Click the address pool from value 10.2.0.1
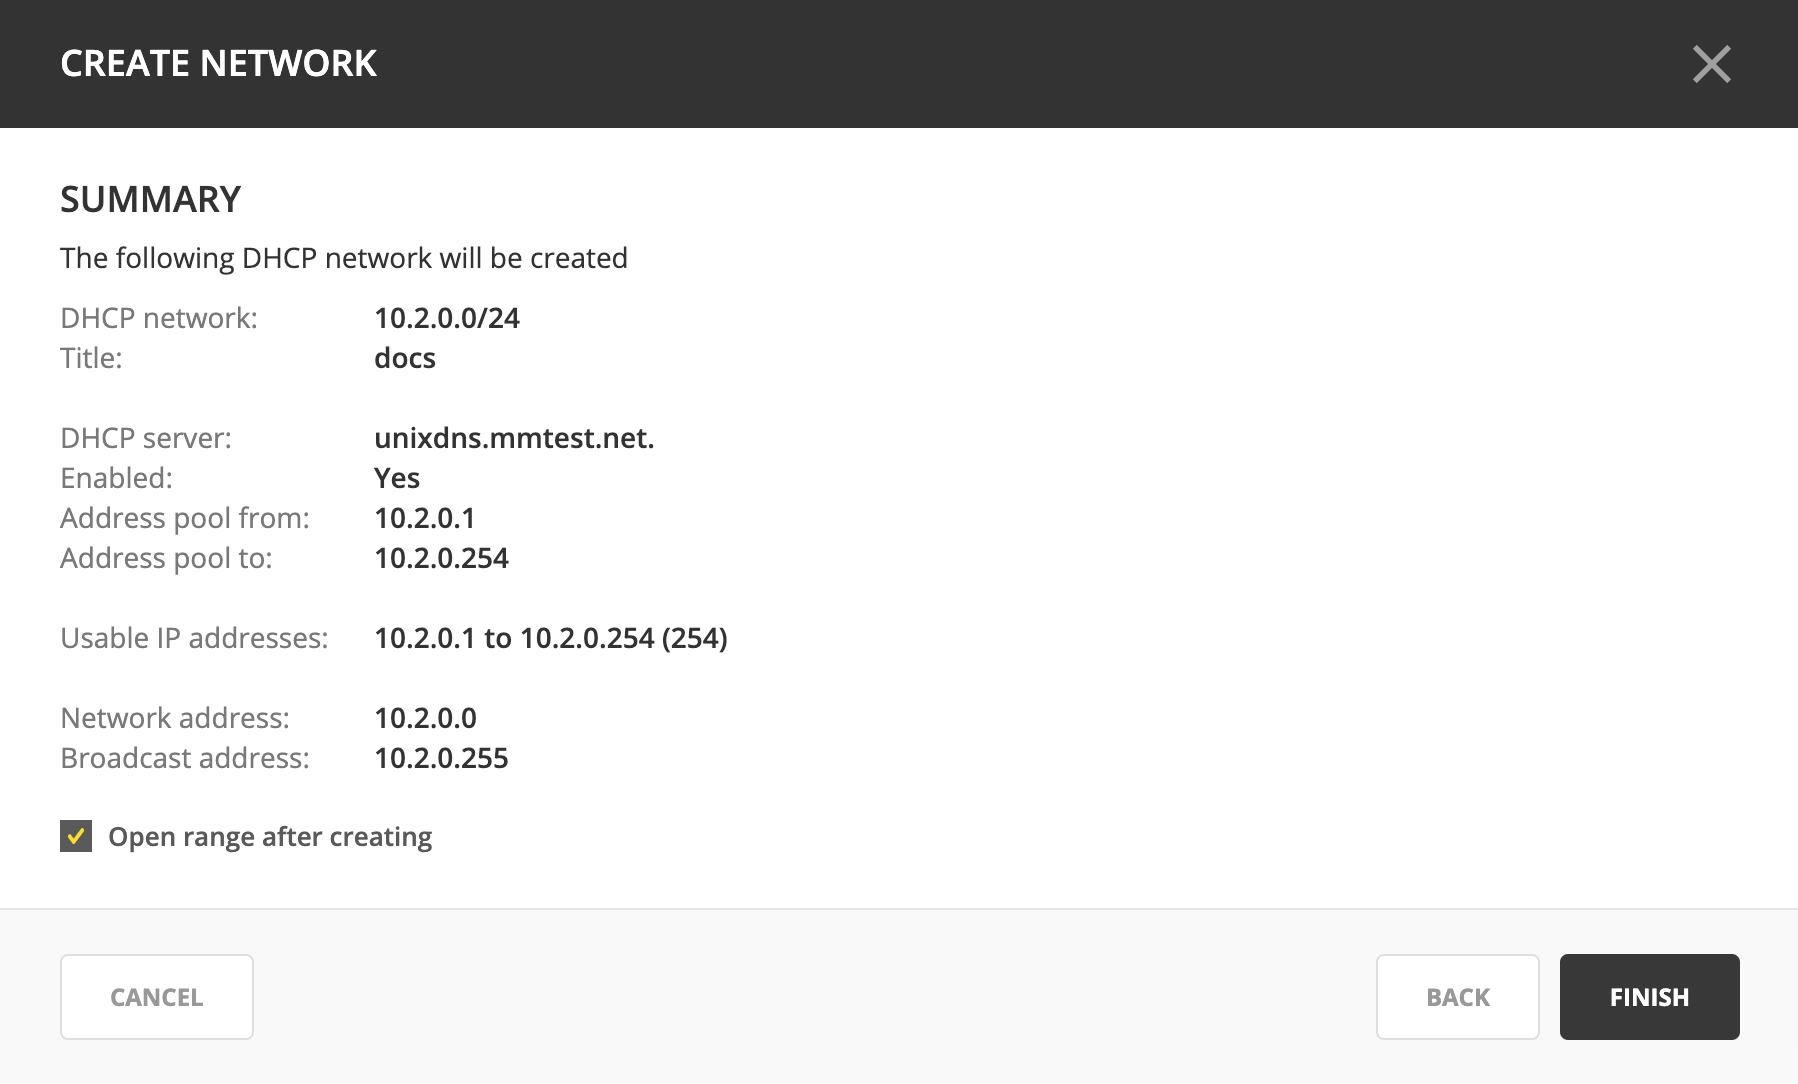 [424, 518]
